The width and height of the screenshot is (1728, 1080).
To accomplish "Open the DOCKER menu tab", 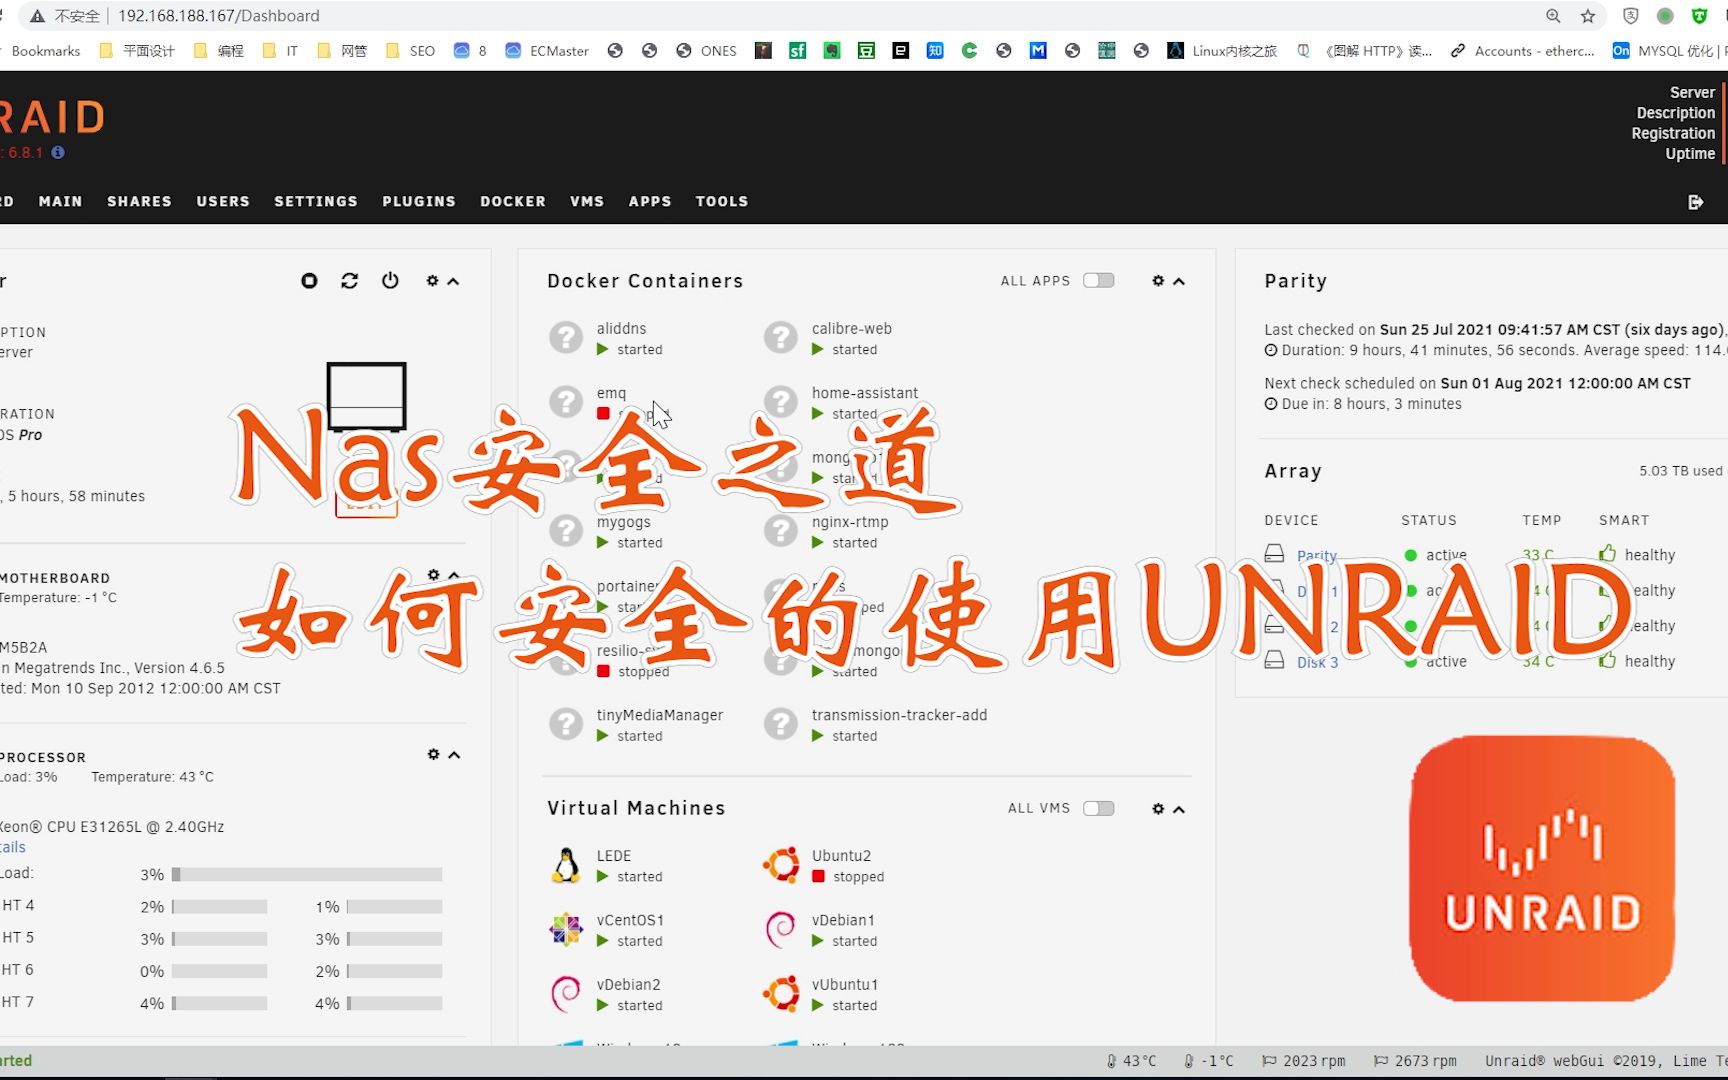I will point(512,201).
